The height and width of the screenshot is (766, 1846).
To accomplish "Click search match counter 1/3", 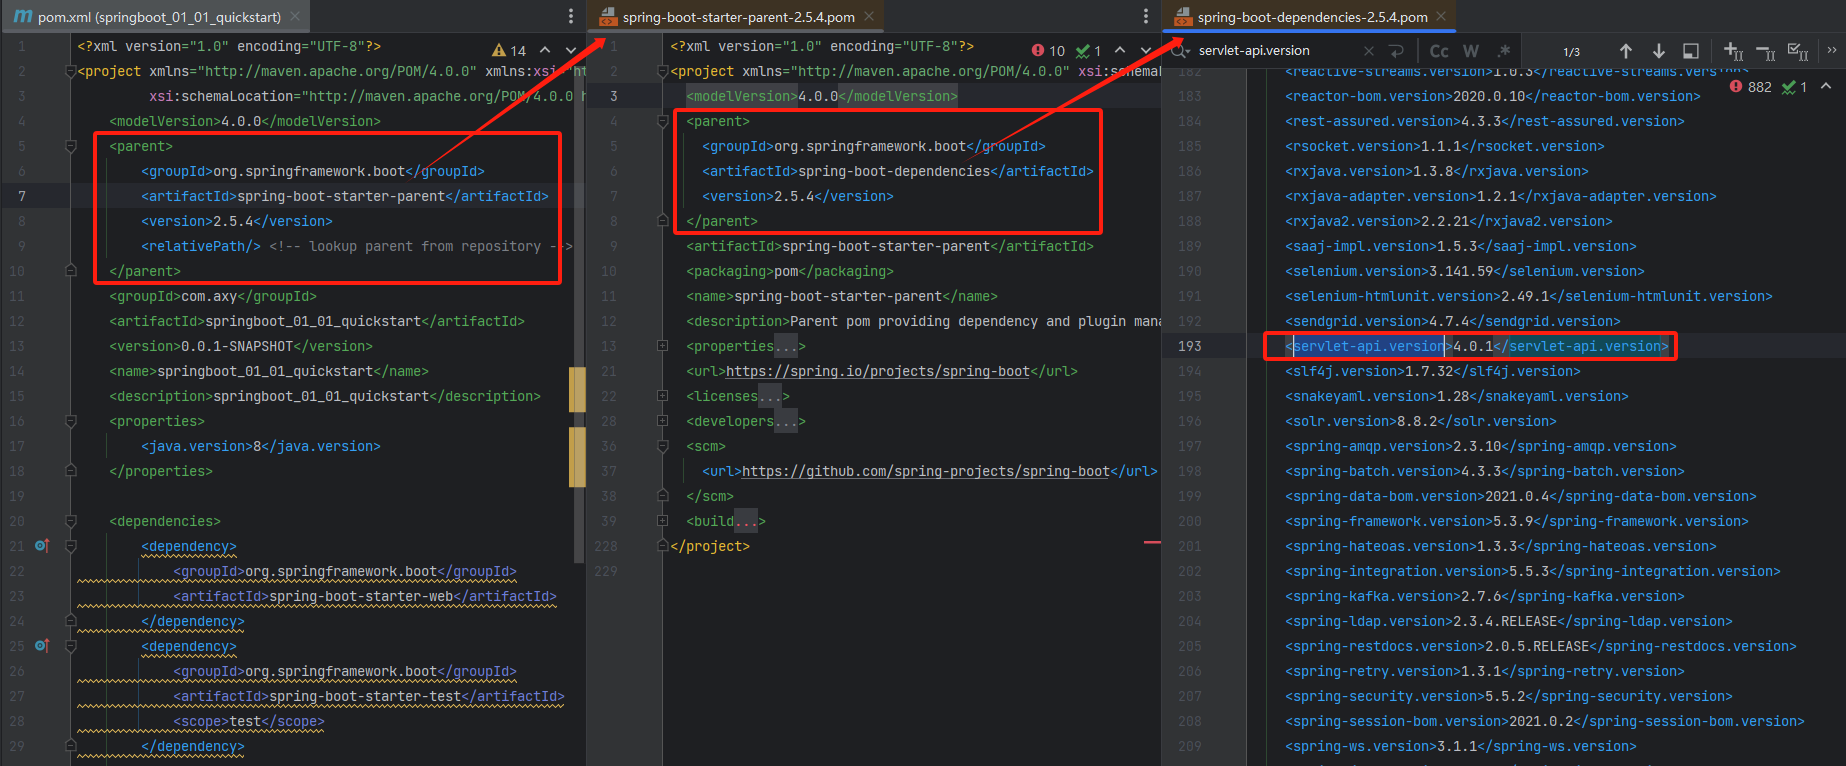I will [1572, 51].
